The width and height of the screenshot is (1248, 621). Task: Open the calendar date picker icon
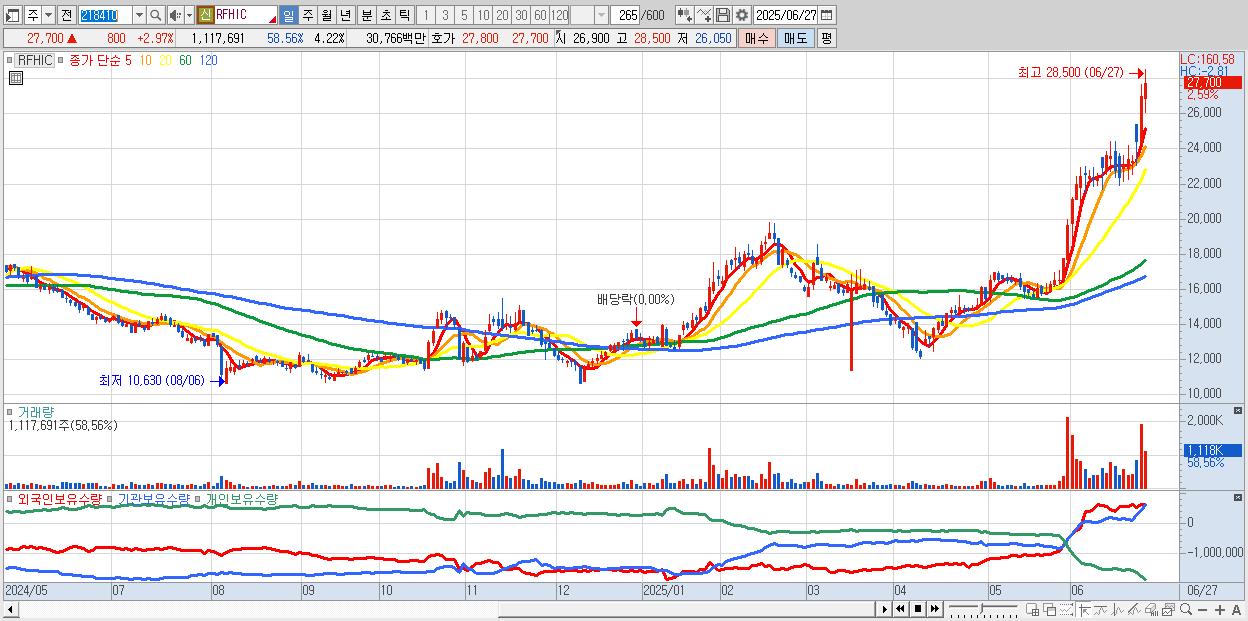(x=826, y=15)
